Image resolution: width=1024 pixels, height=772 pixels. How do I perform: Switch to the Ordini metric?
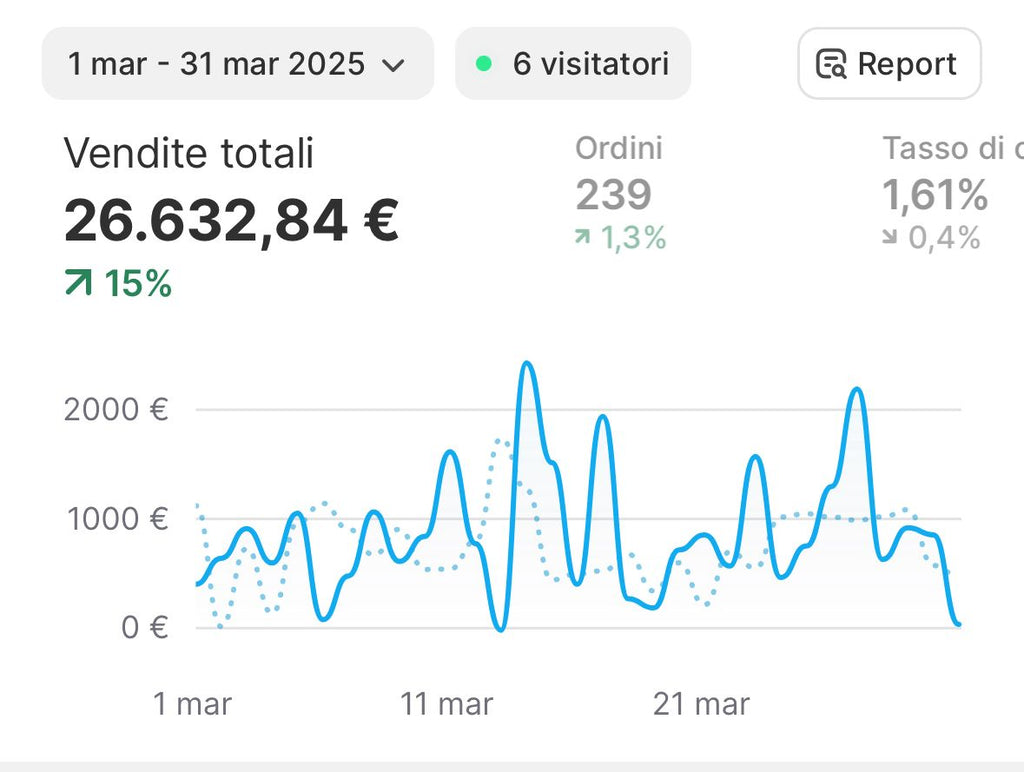[x=619, y=149]
